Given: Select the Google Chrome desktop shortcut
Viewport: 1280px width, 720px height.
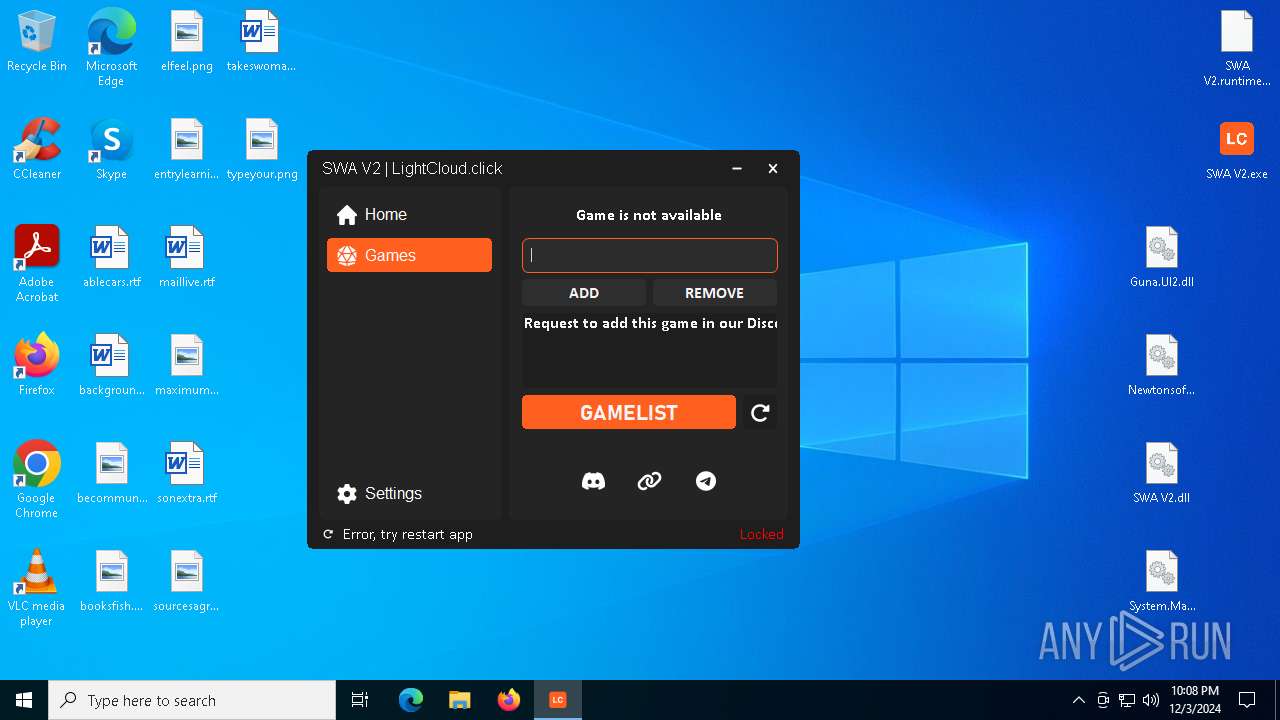Looking at the screenshot, I should point(37,479).
